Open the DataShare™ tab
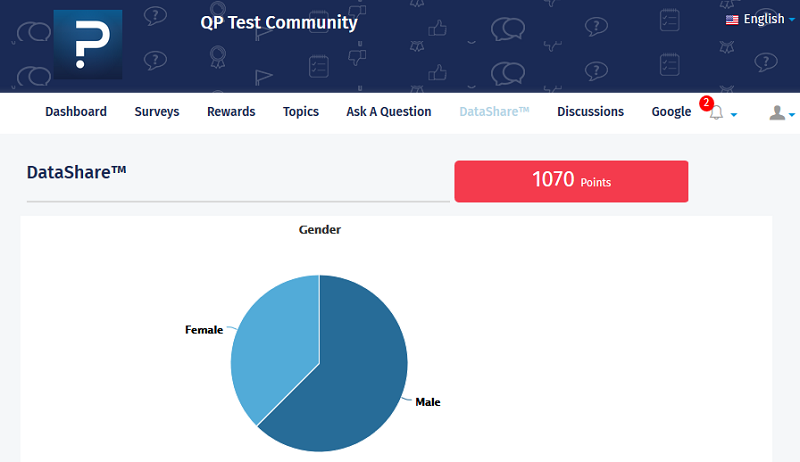This screenshot has height=462, width=800. (x=494, y=112)
